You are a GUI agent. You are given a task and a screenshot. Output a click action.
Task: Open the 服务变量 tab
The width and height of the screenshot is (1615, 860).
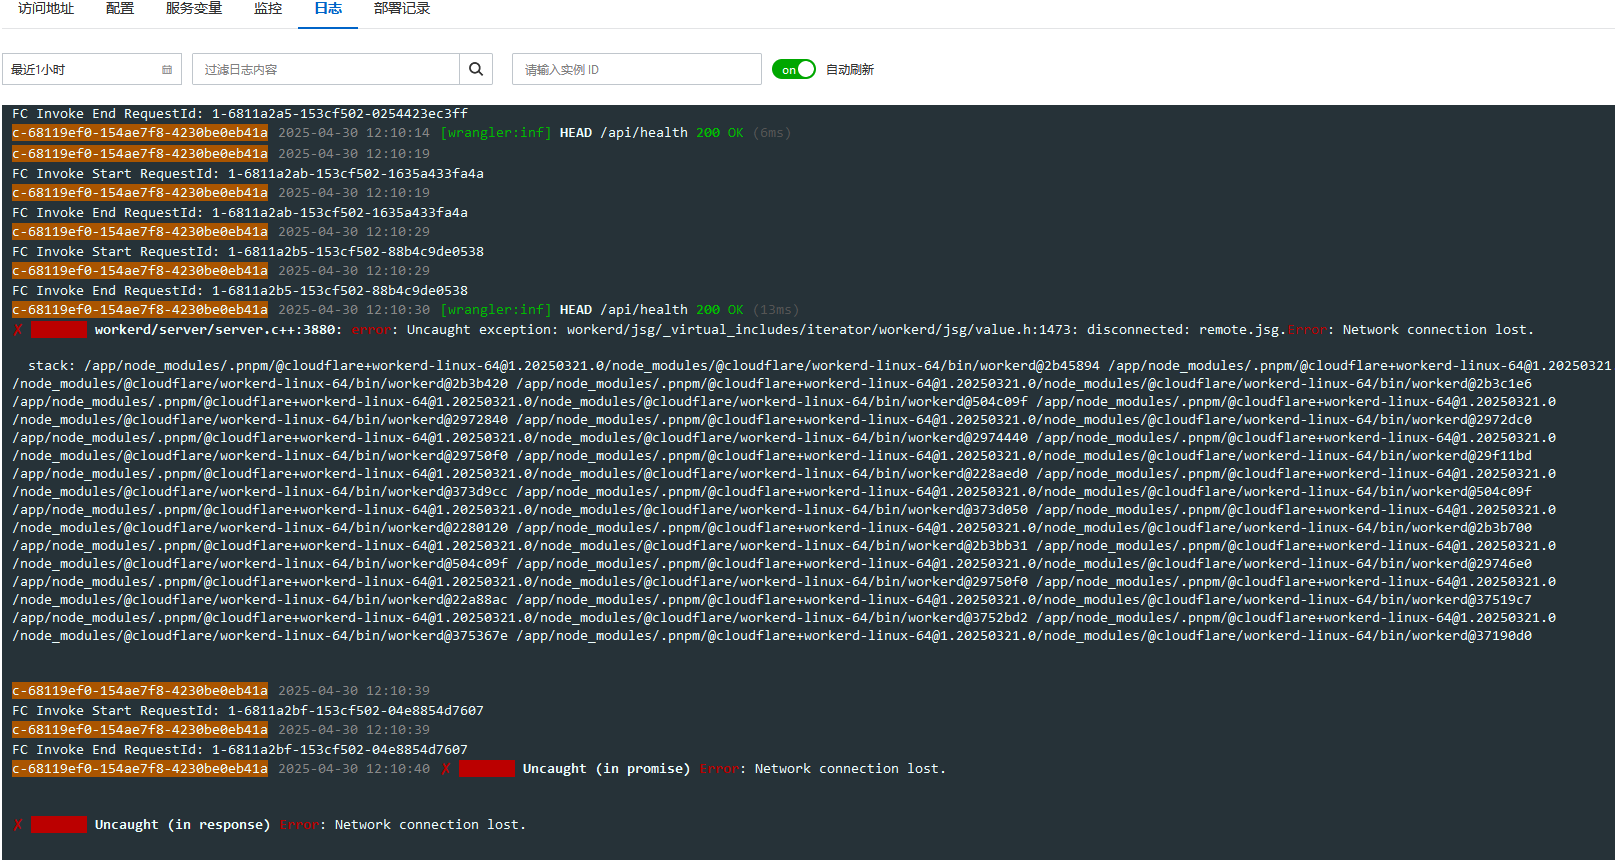pyautogui.click(x=194, y=9)
